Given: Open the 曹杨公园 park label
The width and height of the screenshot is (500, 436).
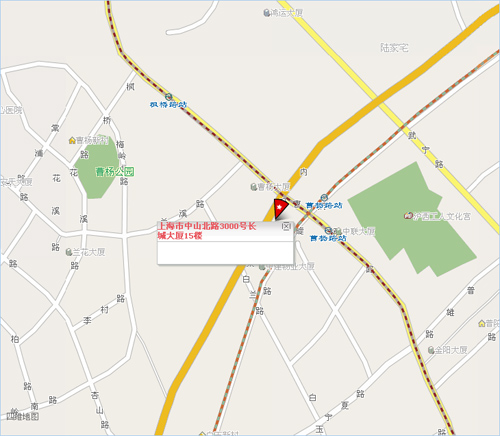Looking at the screenshot, I should pos(115,172).
